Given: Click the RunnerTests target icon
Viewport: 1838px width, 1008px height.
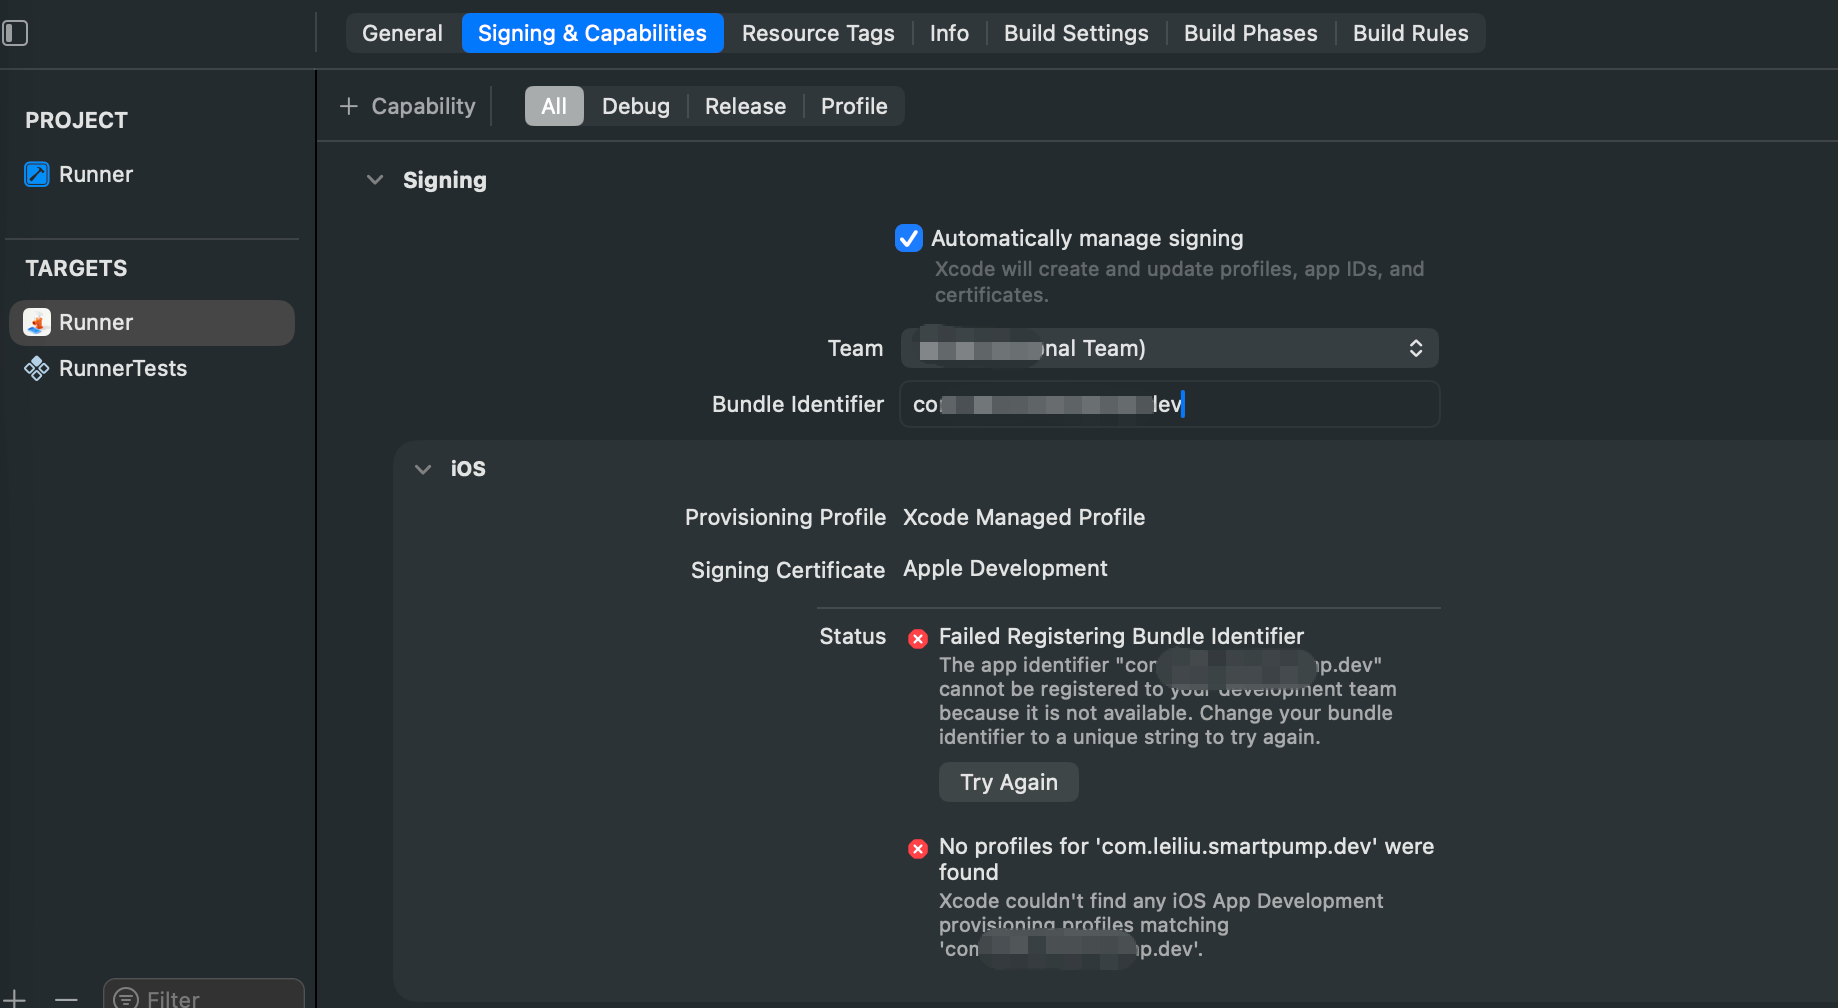Looking at the screenshot, I should 37,368.
